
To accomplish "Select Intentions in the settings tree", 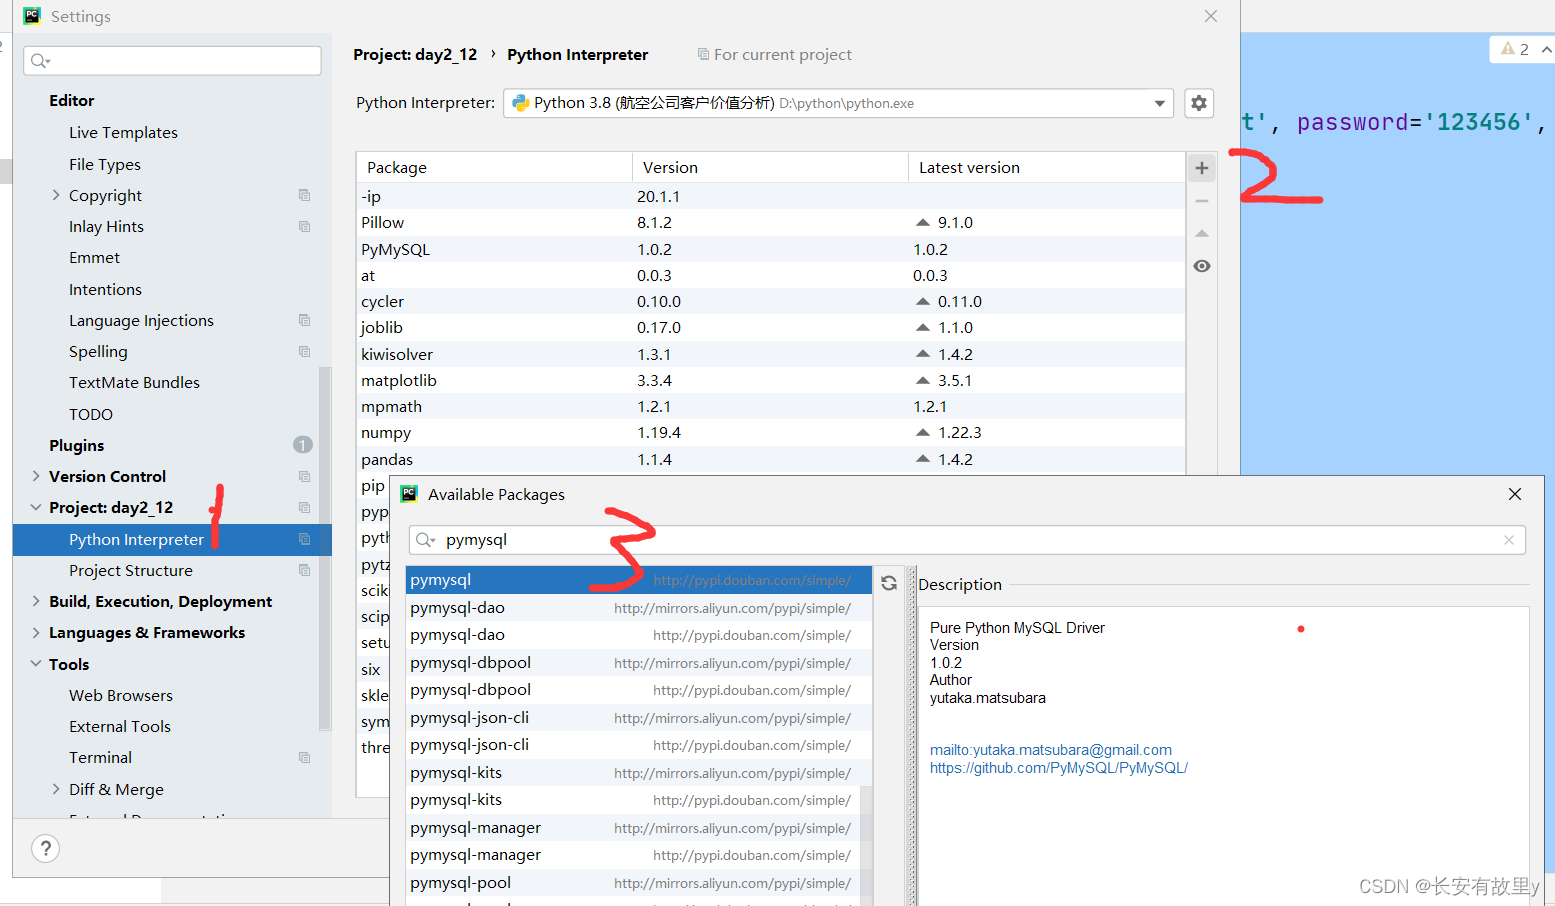I will pos(105,289).
